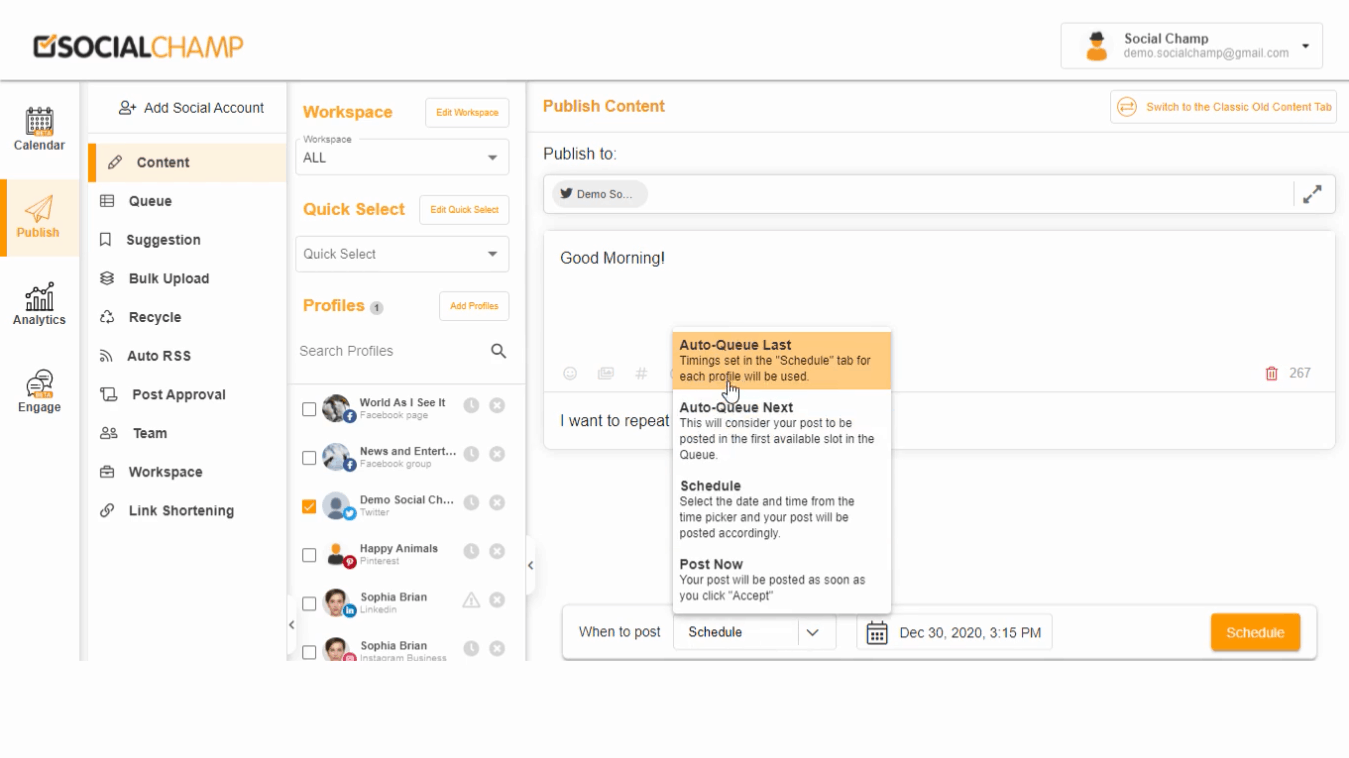Click the Social Champ logo

(x=138, y=46)
